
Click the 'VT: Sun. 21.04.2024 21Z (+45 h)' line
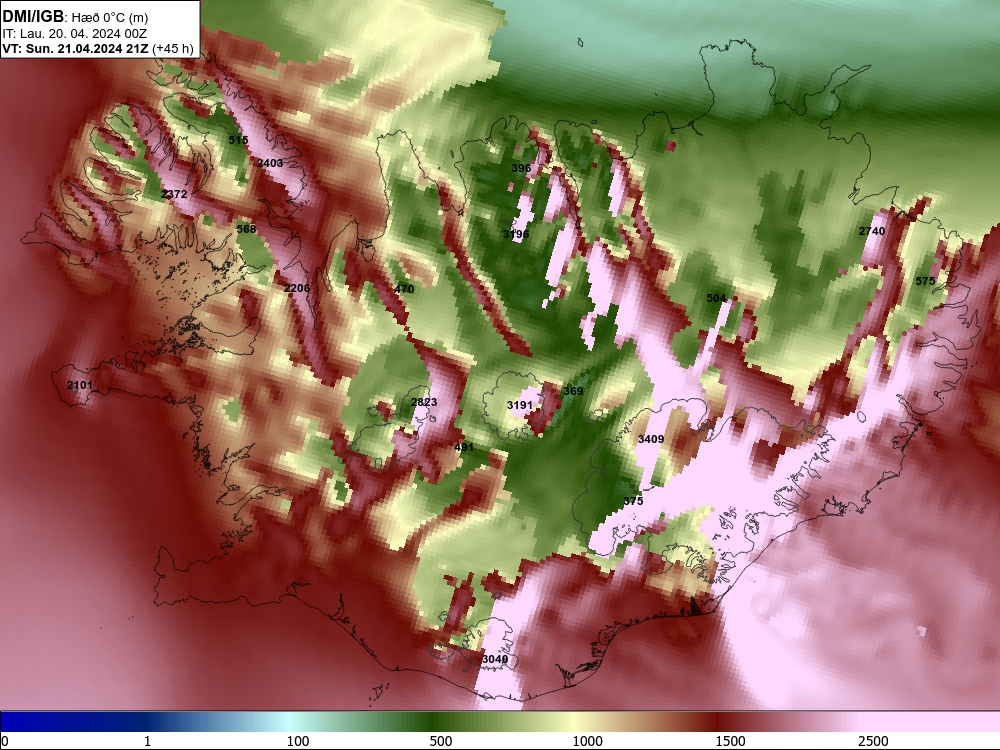pyautogui.click(x=98, y=49)
